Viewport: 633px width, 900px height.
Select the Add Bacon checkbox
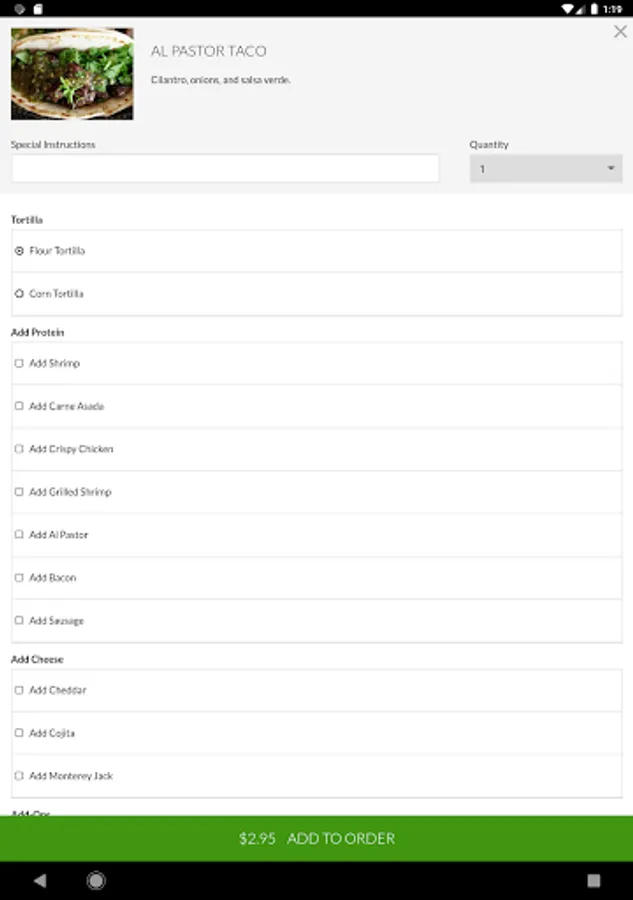(19, 578)
